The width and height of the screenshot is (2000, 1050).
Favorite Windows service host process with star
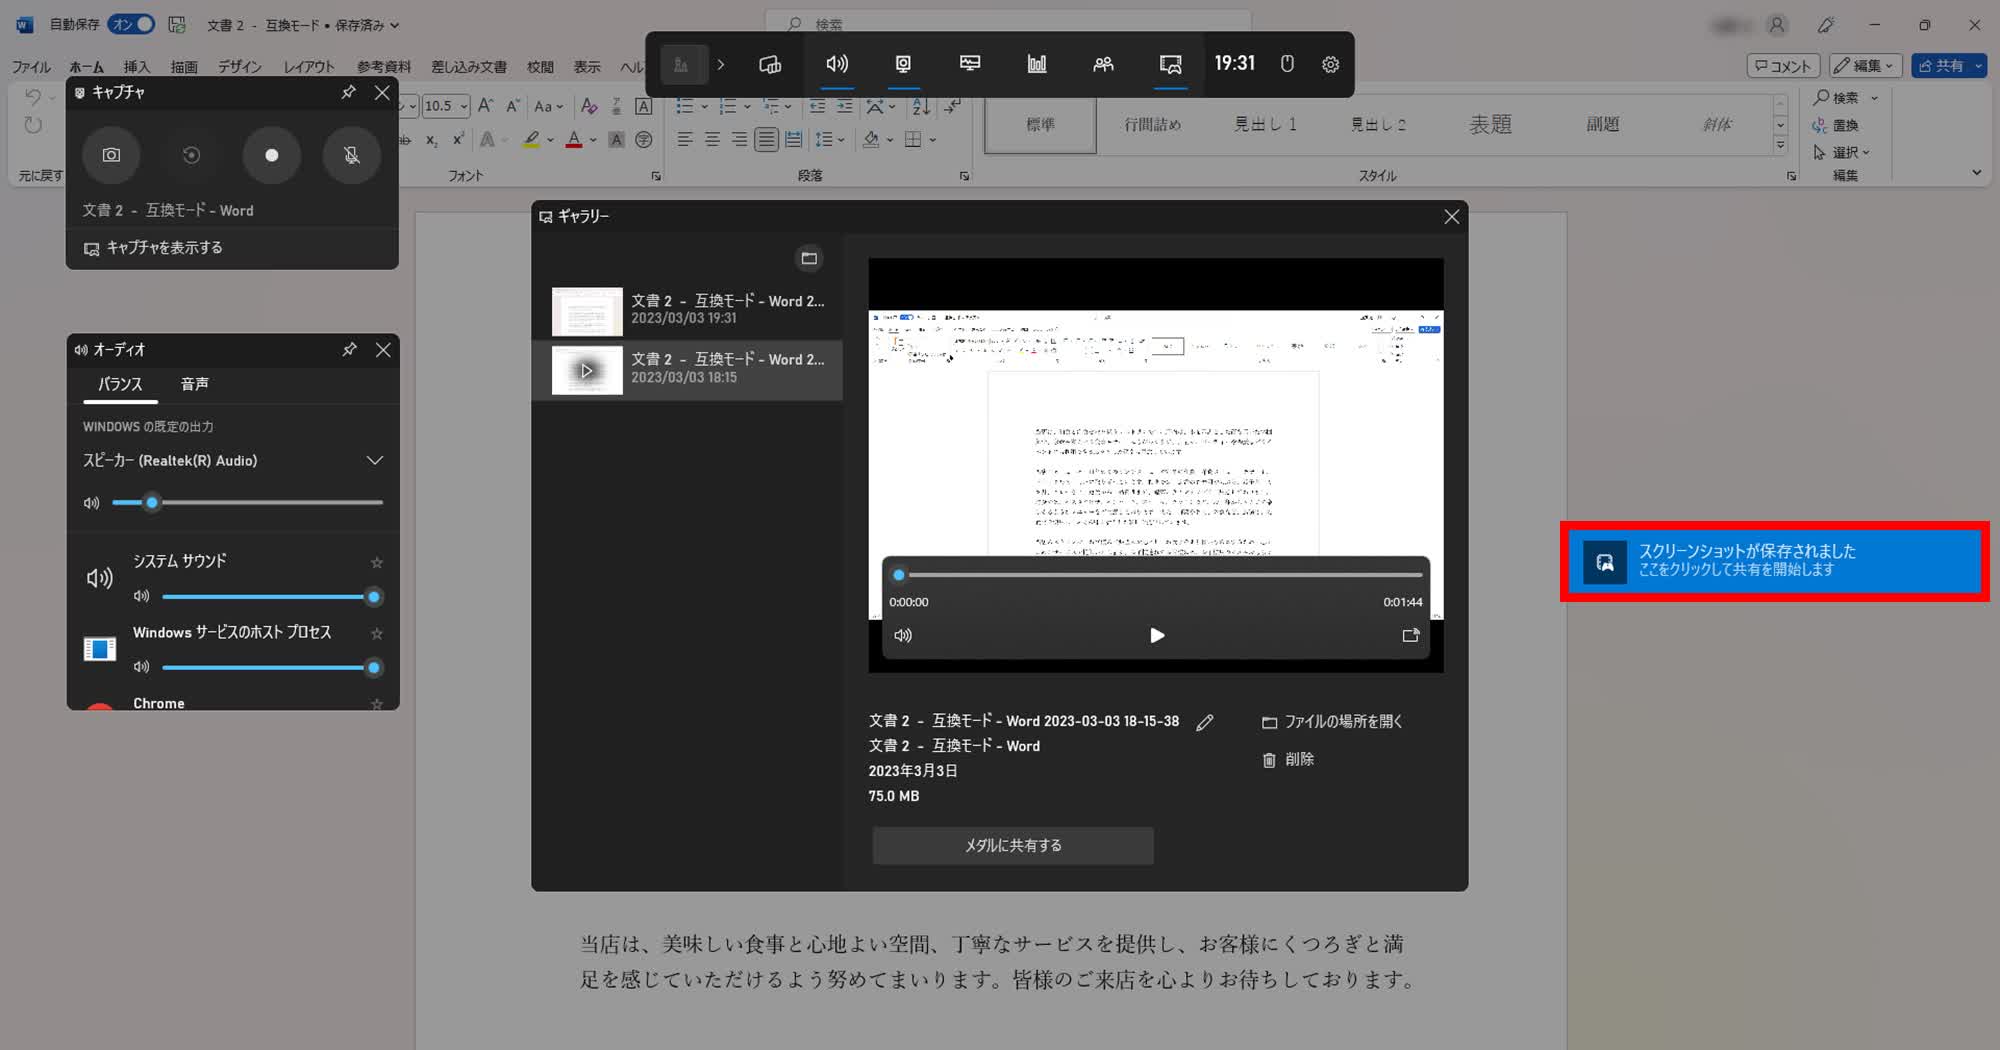coord(377,634)
